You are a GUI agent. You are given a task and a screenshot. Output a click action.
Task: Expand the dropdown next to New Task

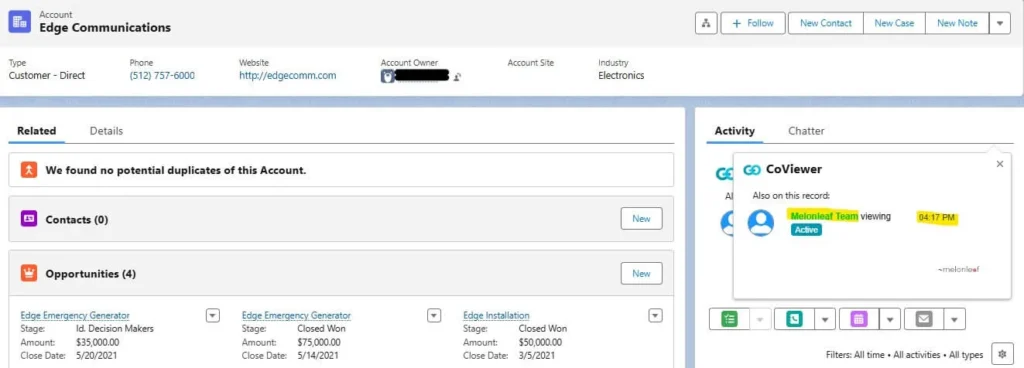click(x=760, y=319)
